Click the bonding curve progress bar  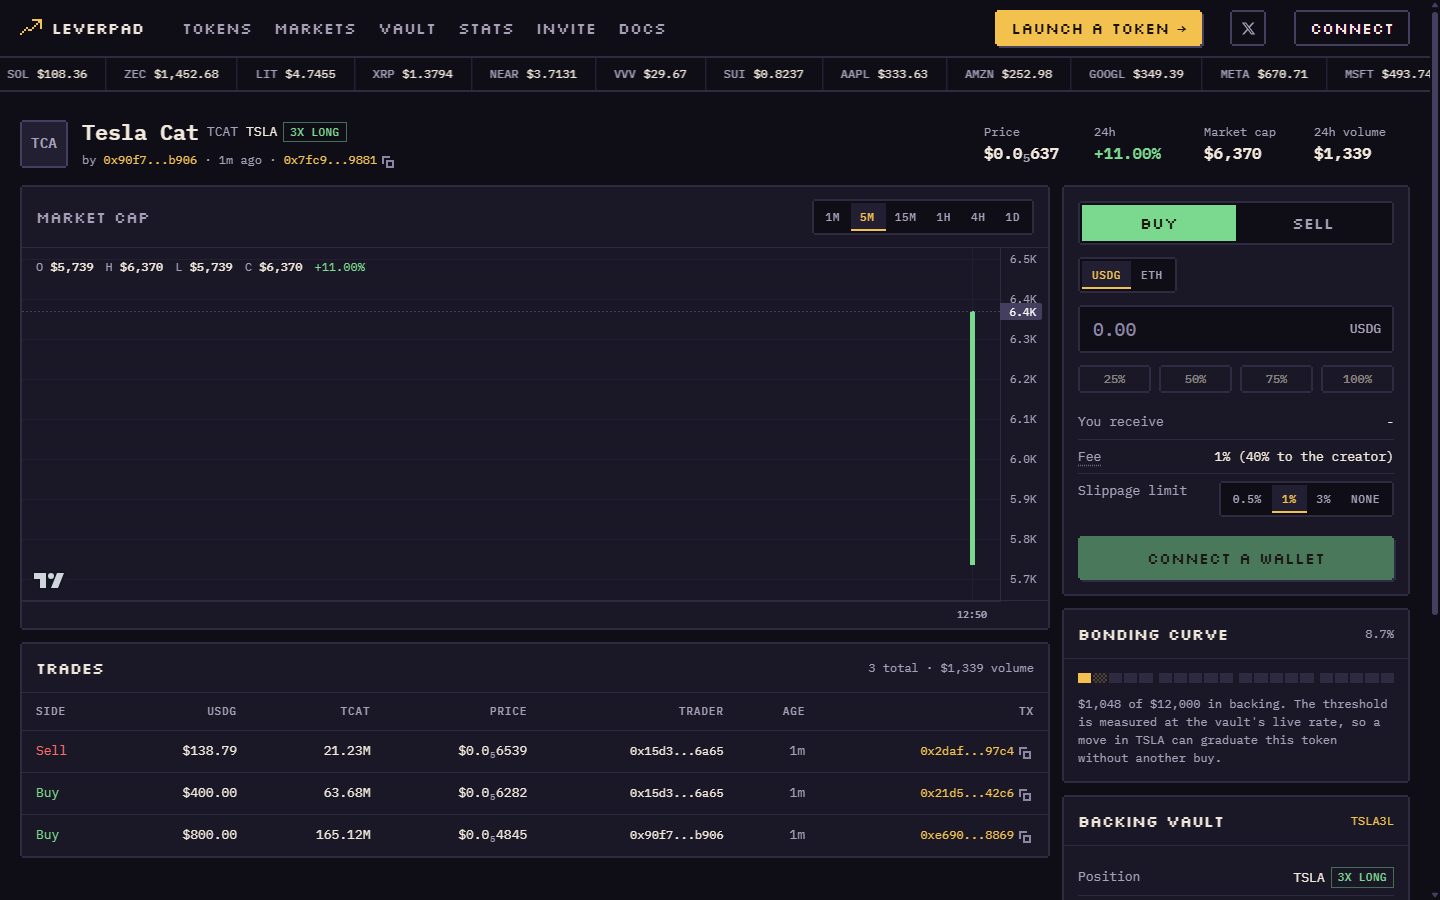pyautogui.click(x=1235, y=678)
